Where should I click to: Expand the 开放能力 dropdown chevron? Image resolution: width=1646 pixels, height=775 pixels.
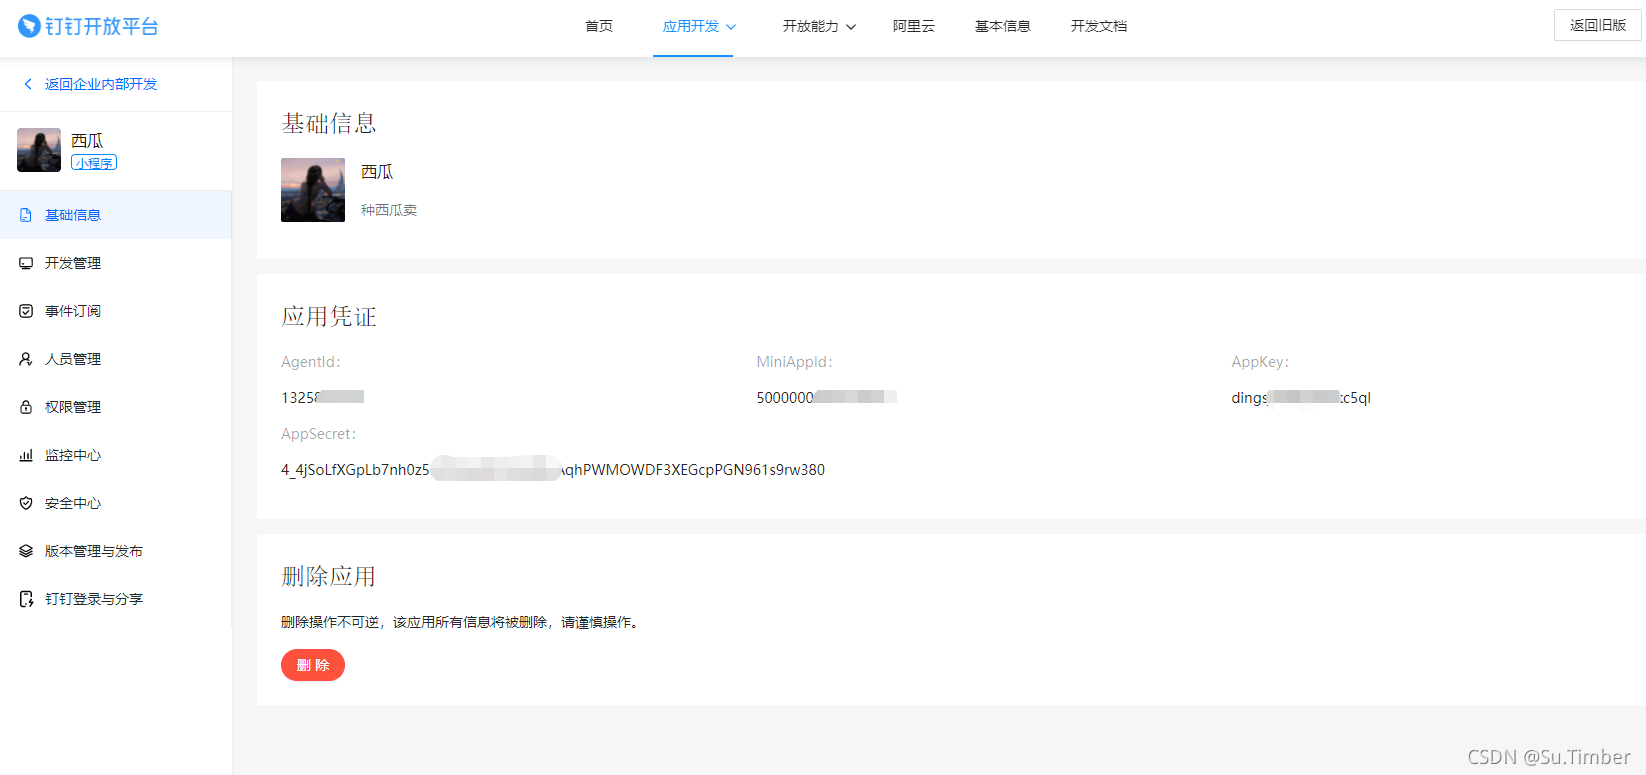coord(851,27)
